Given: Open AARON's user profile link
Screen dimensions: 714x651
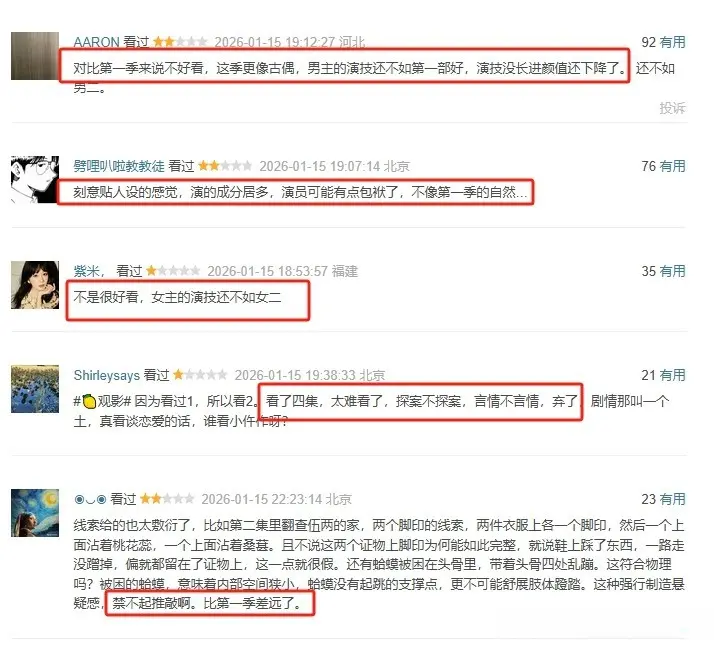Looking at the screenshot, I should 96,42.
